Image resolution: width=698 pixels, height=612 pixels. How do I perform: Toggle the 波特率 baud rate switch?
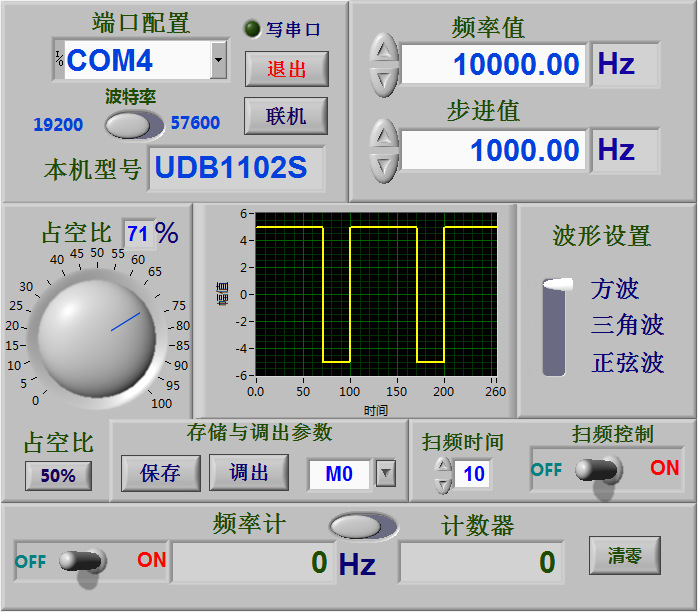pyautogui.click(x=134, y=125)
